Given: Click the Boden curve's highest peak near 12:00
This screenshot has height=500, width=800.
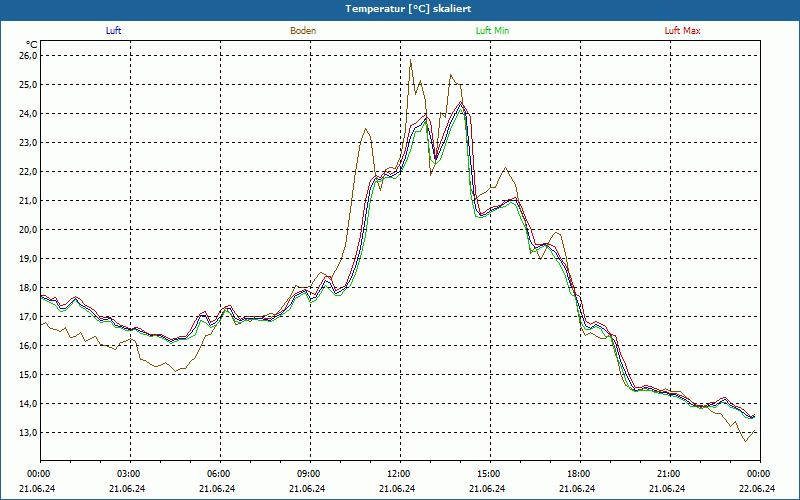Looking at the screenshot, I should point(411,60).
